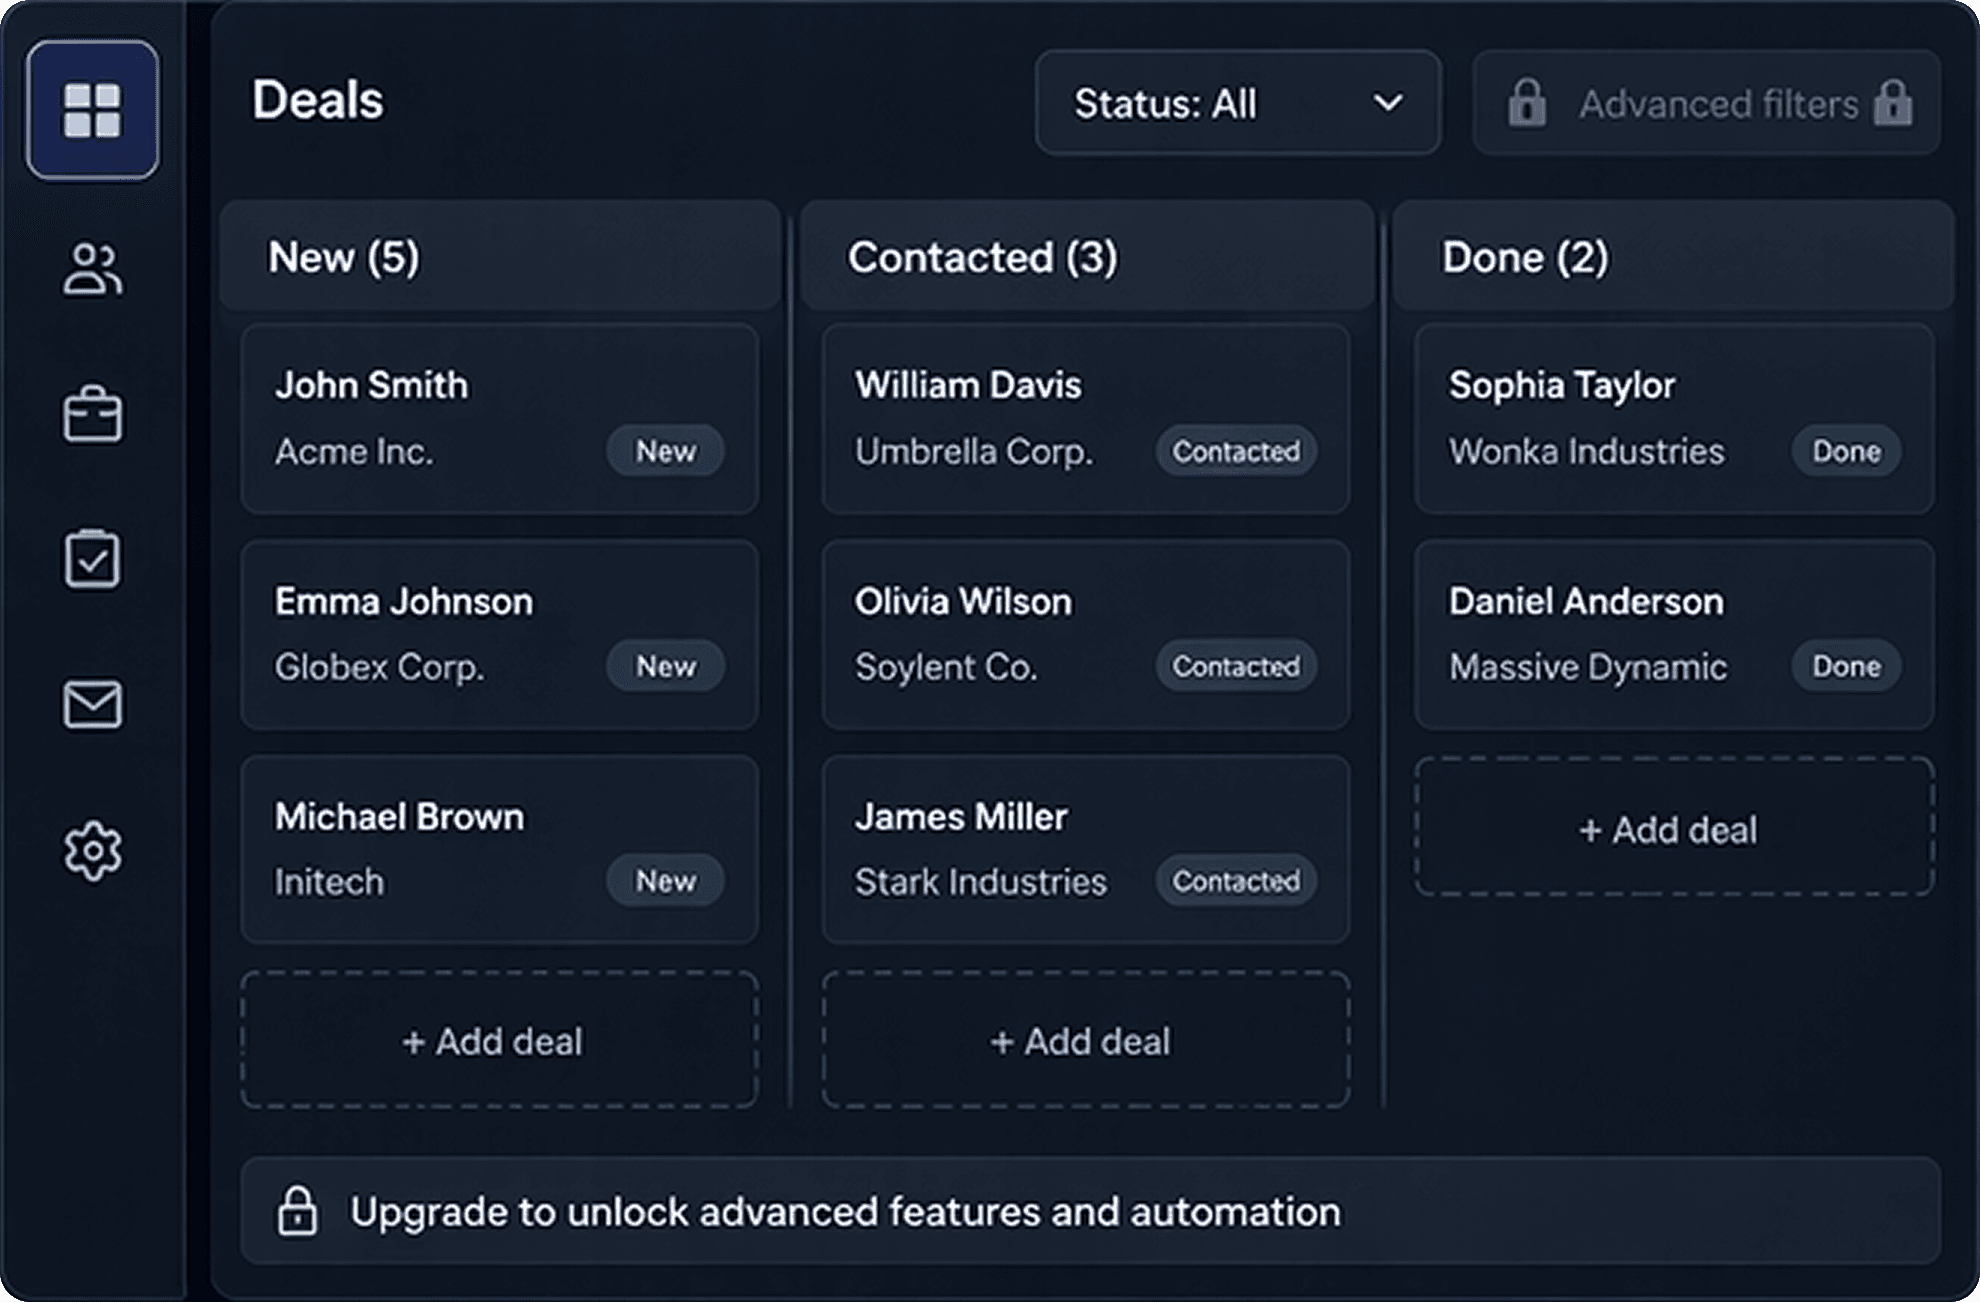Open the dashboard grid icon in sidebar
The height and width of the screenshot is (1302, 1980).
[x=92, y=110]
